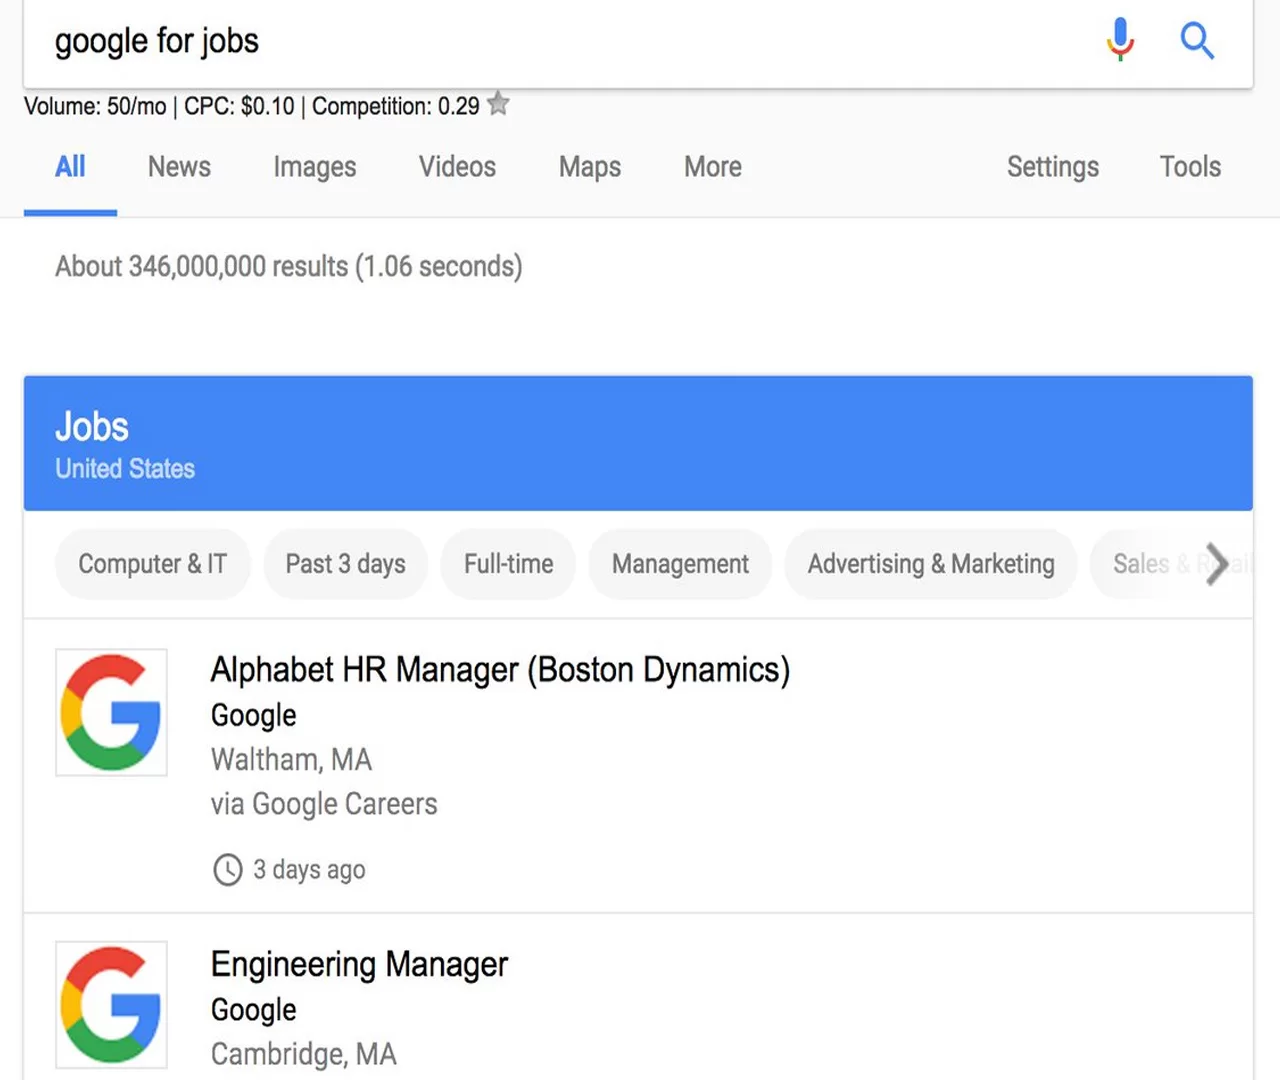Filter jobs by Advertising & Marketing

931,564
